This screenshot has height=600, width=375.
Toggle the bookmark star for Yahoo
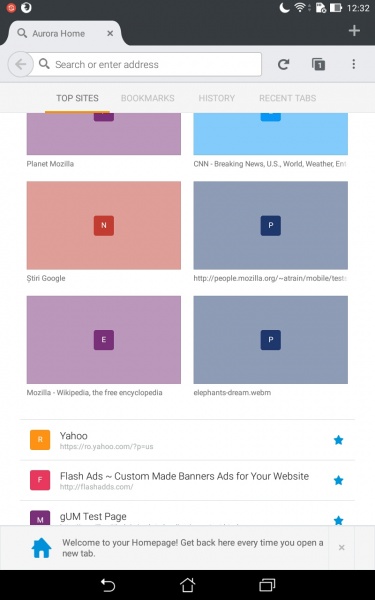coord(338,440)
